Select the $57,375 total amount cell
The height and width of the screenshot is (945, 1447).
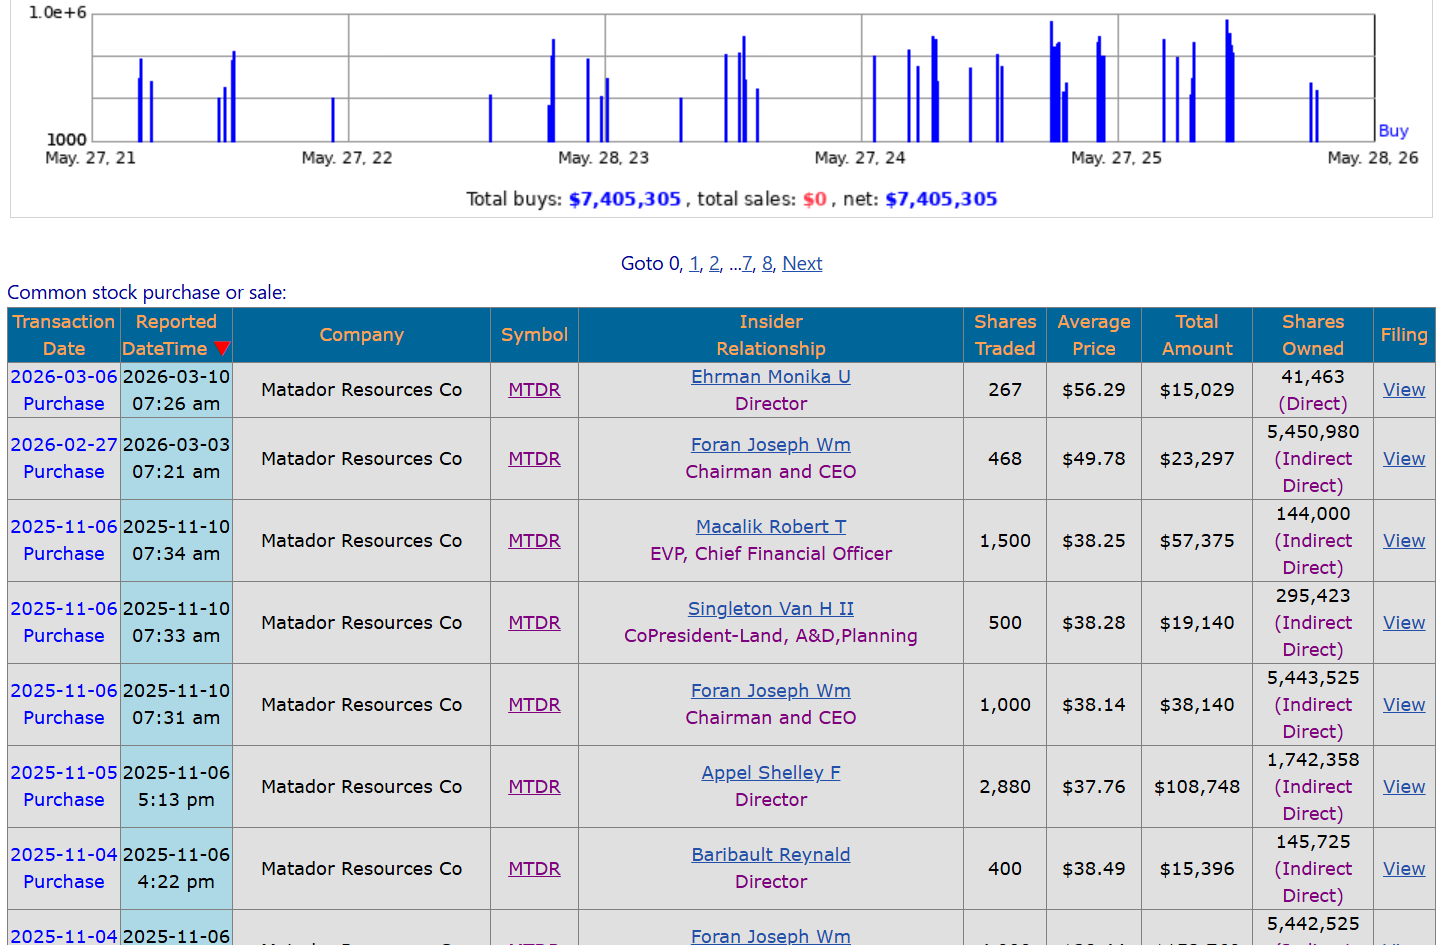click(x=1197, y=540)
